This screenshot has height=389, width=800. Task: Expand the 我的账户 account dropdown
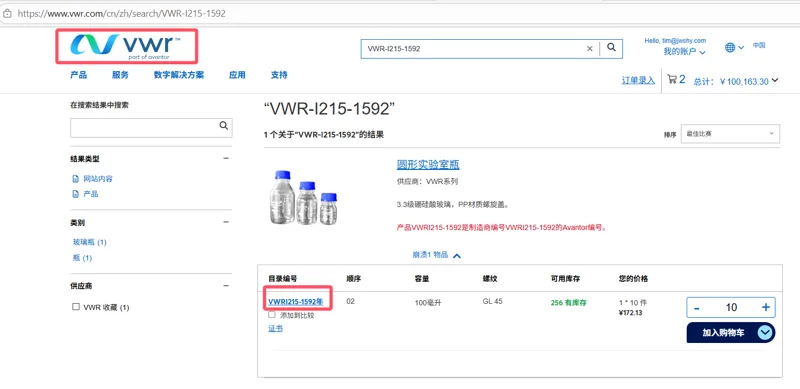tap(684, 52)
